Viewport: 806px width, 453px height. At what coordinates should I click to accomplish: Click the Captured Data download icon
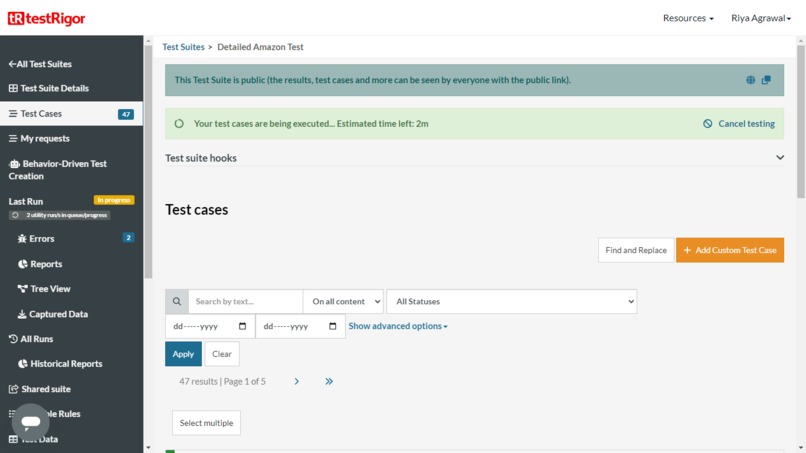(22, 314)
